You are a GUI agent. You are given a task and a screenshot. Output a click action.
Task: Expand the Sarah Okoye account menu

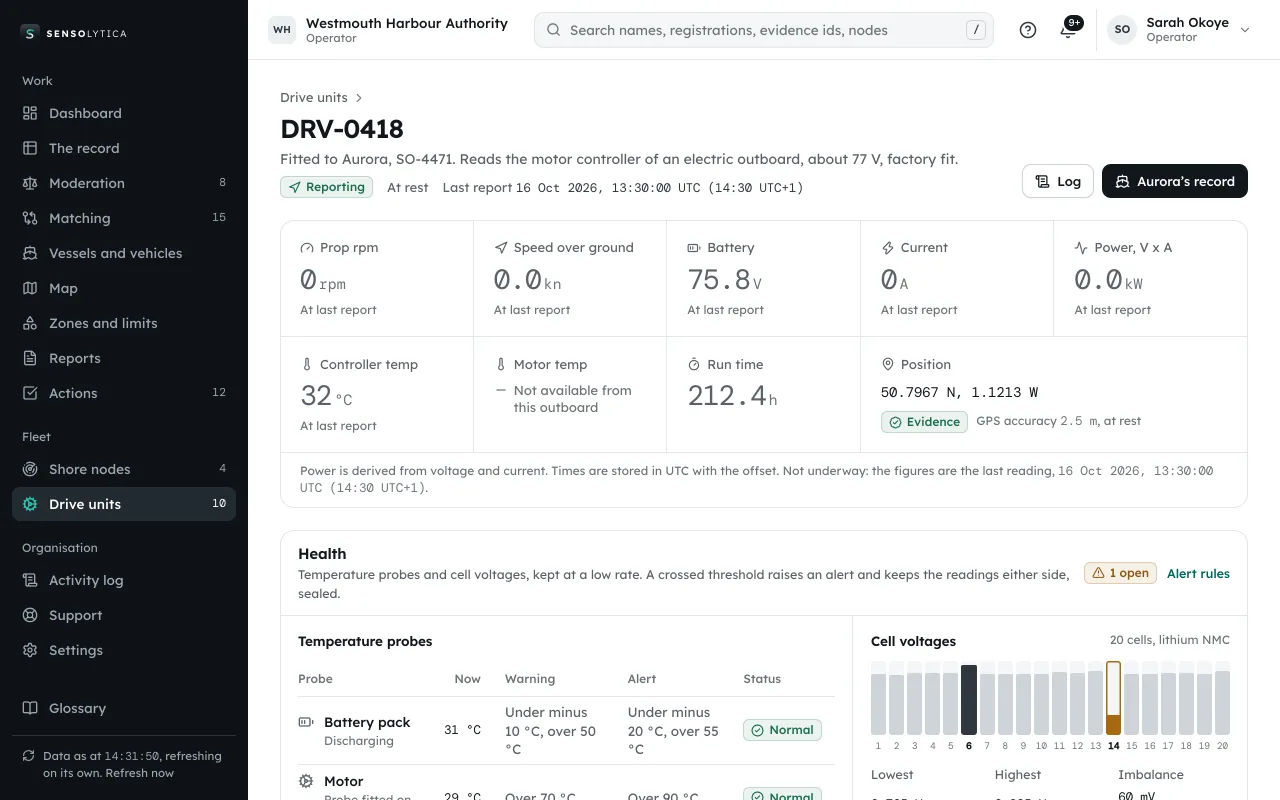tap(1180, 30)
